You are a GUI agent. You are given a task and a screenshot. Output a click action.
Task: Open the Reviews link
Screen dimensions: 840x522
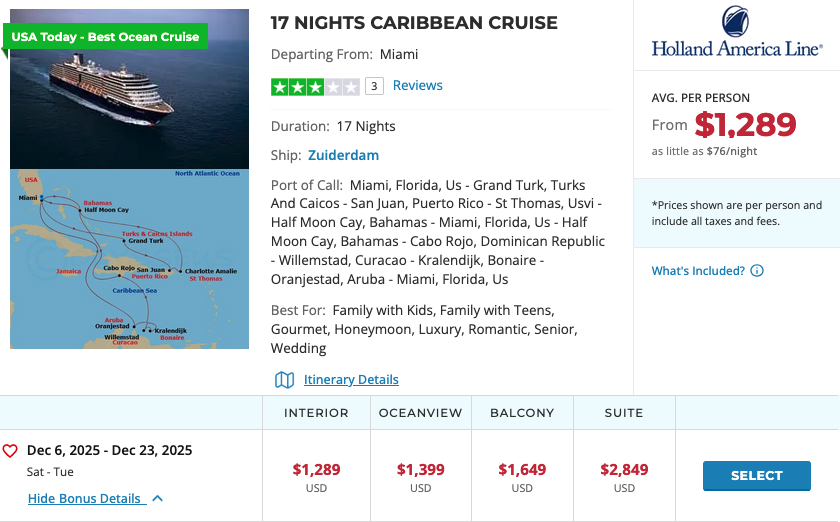417,86
